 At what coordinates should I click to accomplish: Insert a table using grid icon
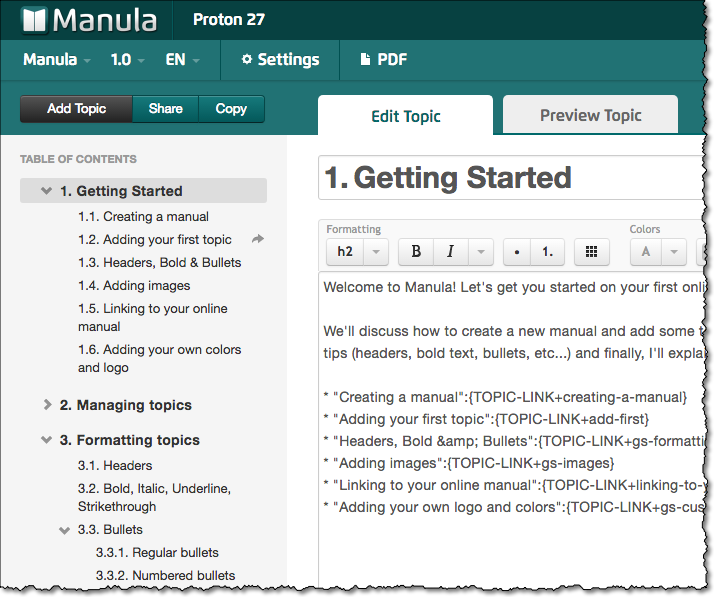pyautogui.click(x=592, y=252)
